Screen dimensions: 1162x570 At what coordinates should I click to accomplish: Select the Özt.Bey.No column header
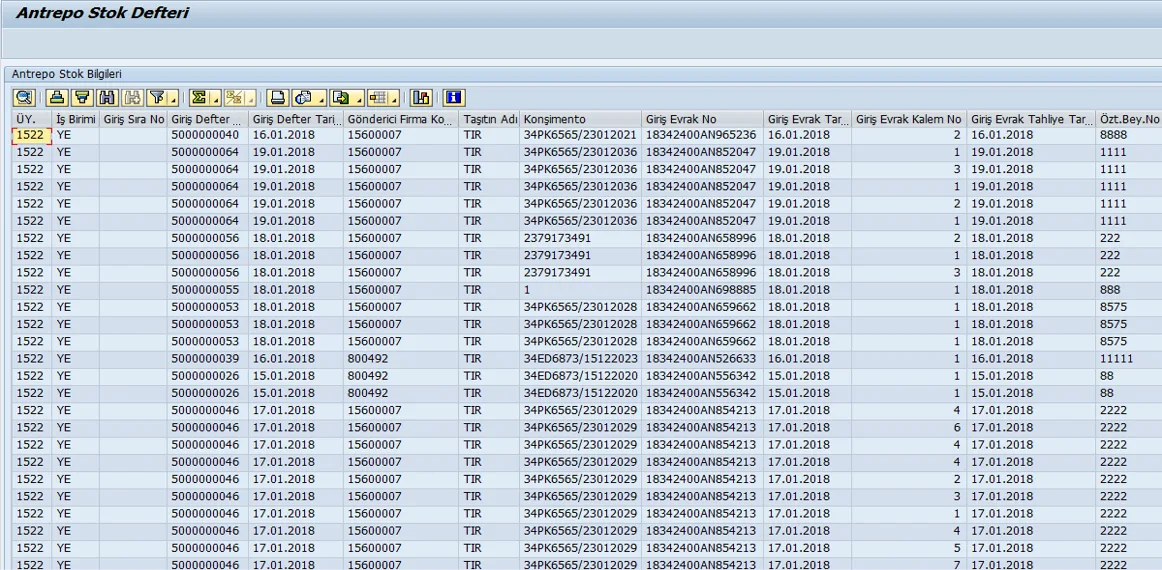tap(1129, 119)
